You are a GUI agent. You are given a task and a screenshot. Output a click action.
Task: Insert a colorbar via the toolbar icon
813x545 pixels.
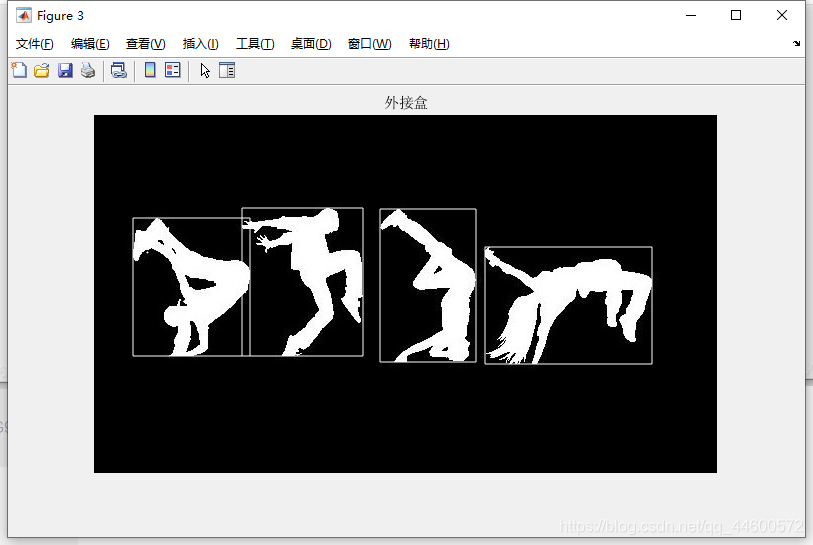tap(150, 70)
